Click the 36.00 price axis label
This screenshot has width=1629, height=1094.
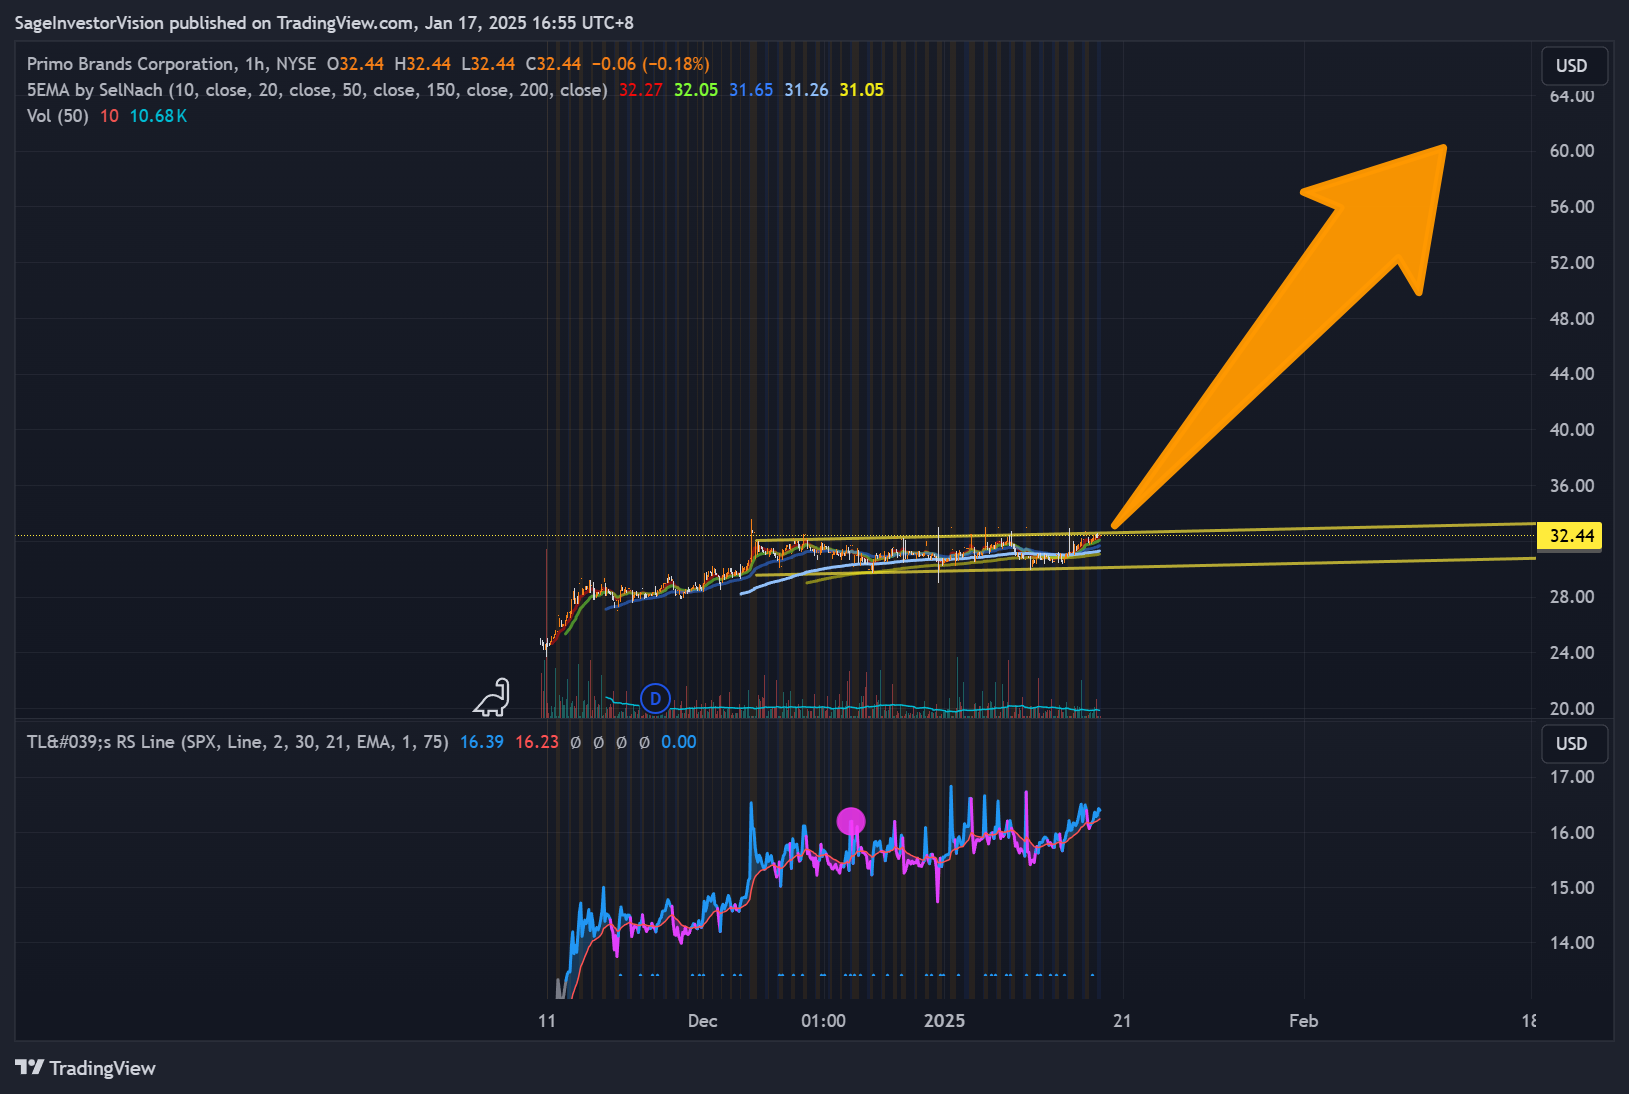(x=1571, y=486)
